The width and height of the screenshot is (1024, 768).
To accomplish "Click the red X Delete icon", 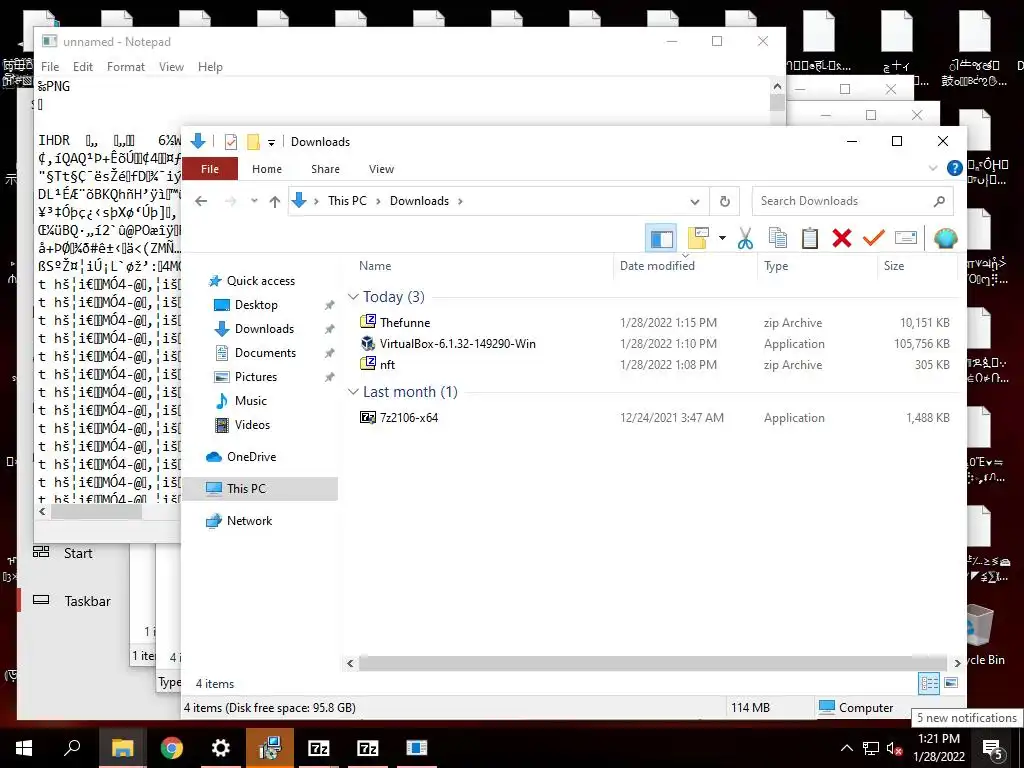I will tap(842, 238).
